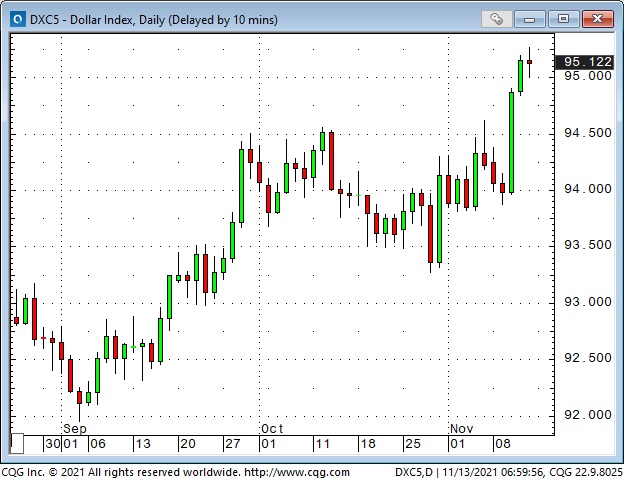The height and width of the screenshot is (480, 624).
Task: Minimize the DXC5 chart window
Action: pos(529,19)
